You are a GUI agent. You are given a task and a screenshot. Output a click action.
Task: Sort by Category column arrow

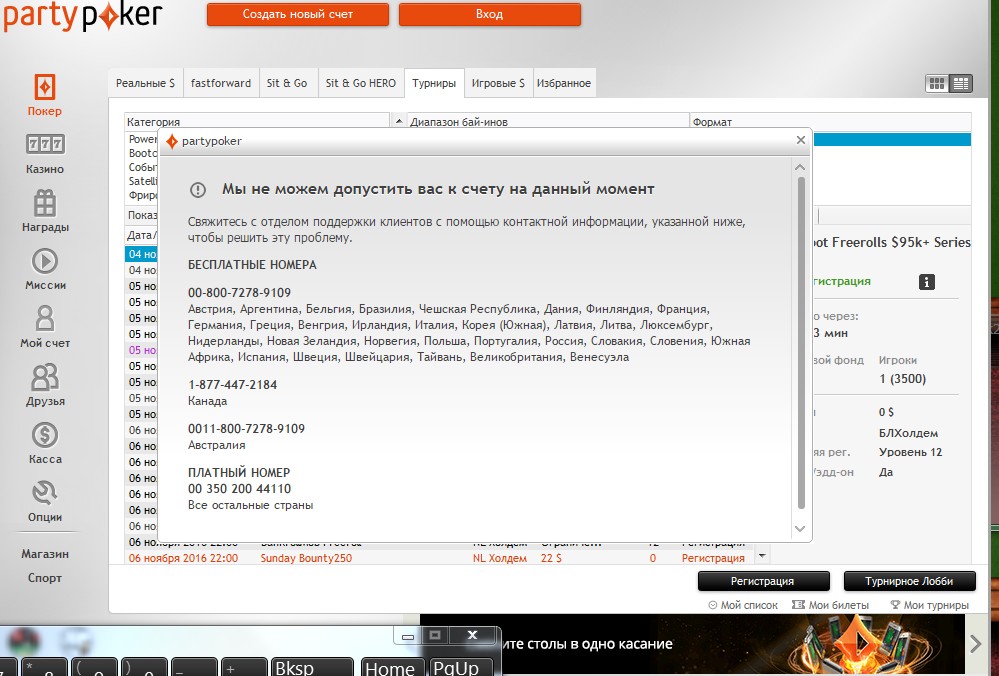398,121
